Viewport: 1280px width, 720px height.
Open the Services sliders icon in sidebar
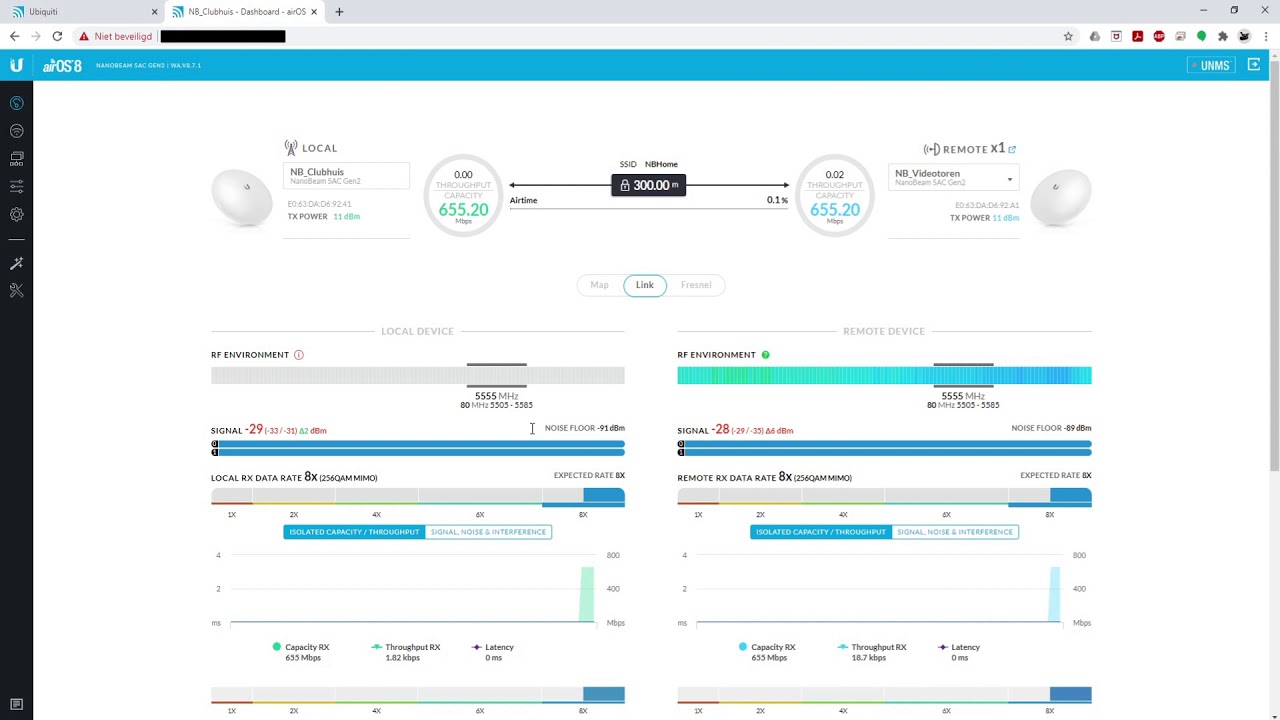pyautogui.click(x=16, y=187)
